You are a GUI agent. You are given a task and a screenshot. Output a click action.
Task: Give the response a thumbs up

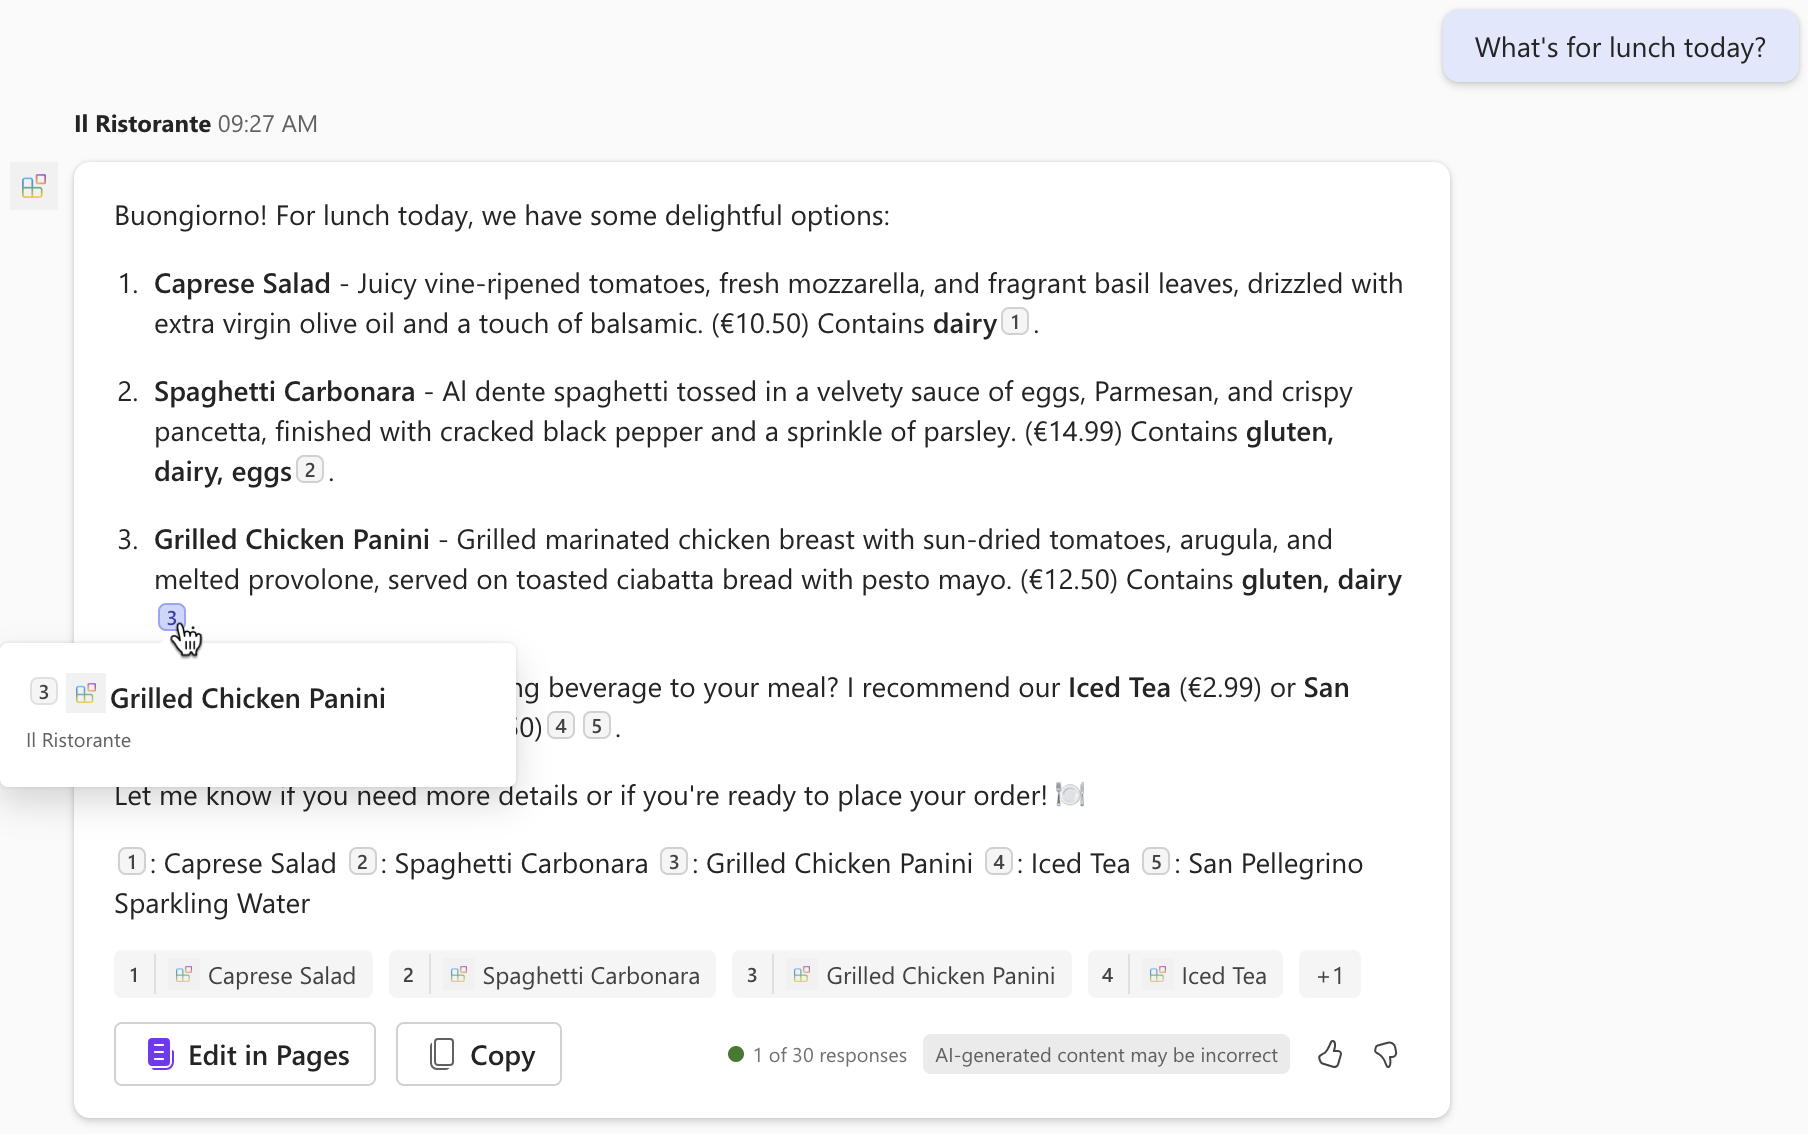point(1332,1053)
